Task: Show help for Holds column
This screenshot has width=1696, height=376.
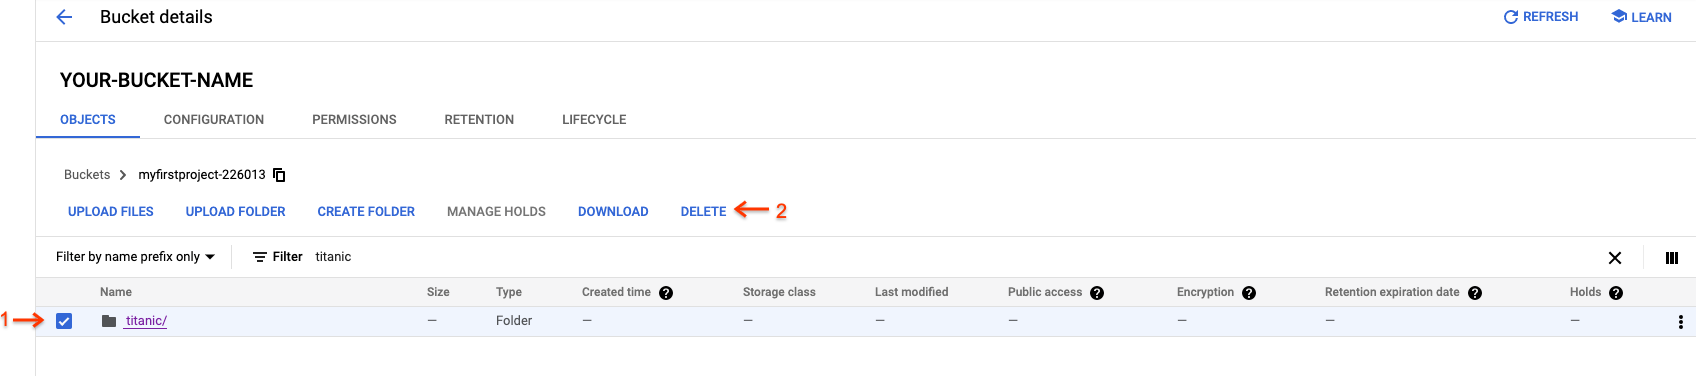Action: 1616,293
